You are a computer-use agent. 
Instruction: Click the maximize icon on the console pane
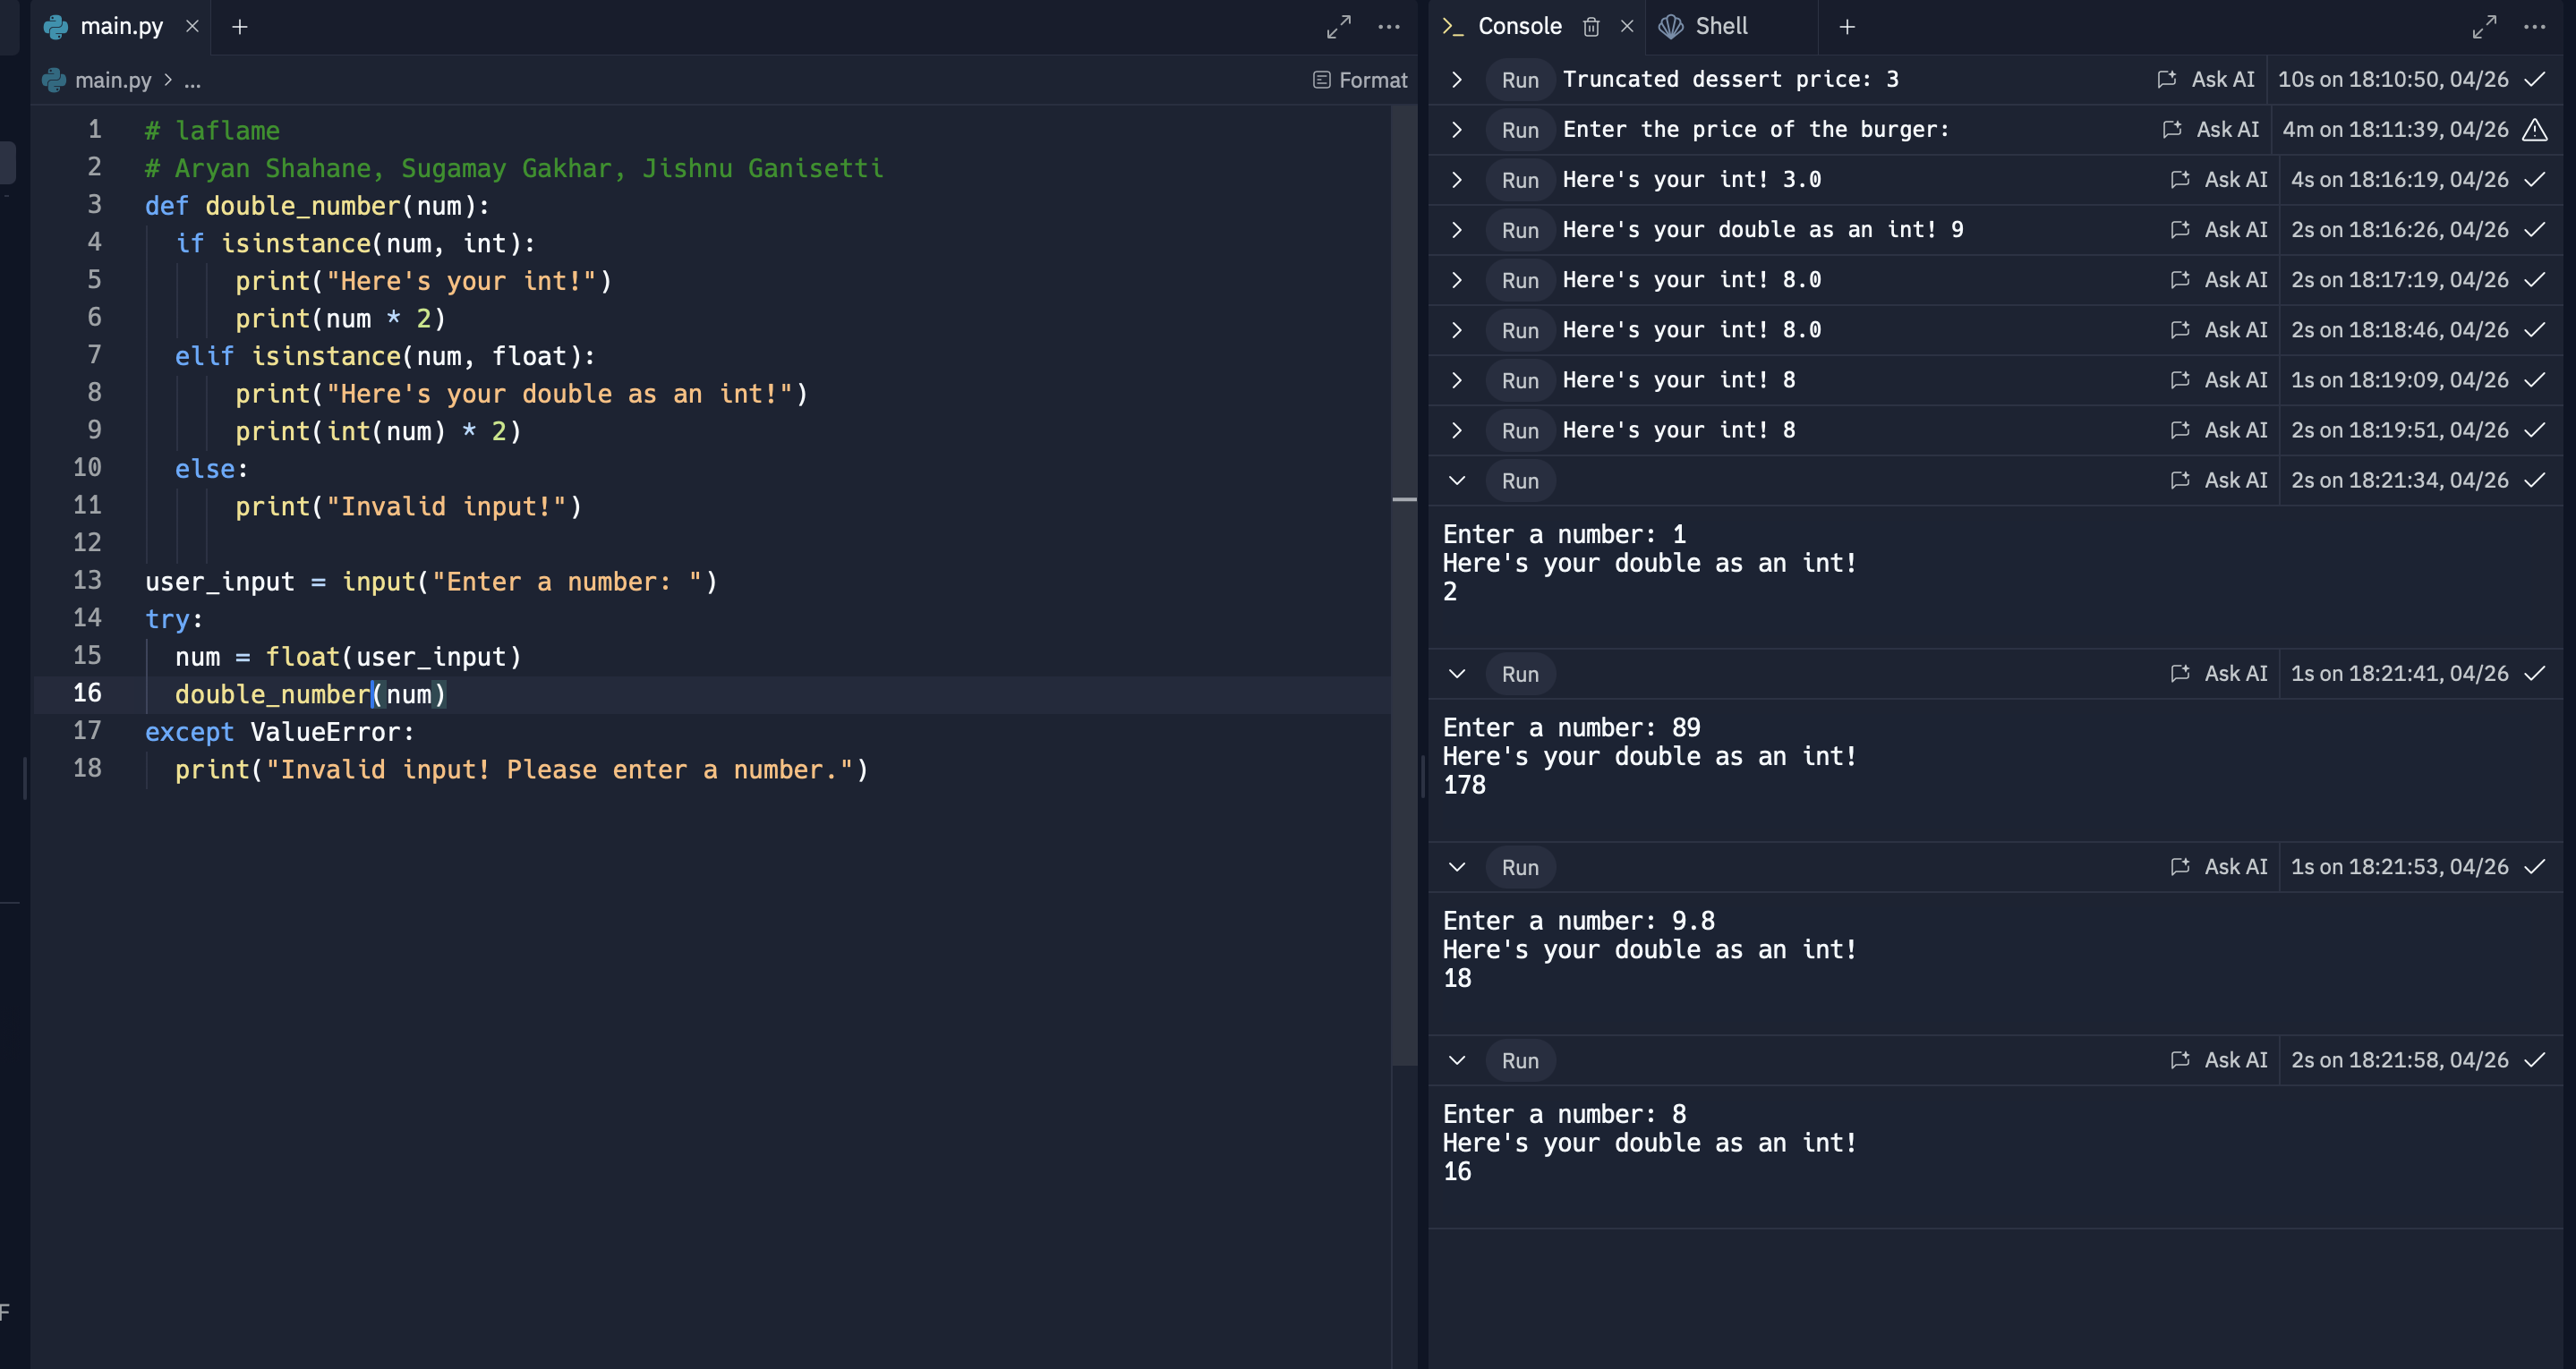pyautogui.click(x=2484, y=27)
